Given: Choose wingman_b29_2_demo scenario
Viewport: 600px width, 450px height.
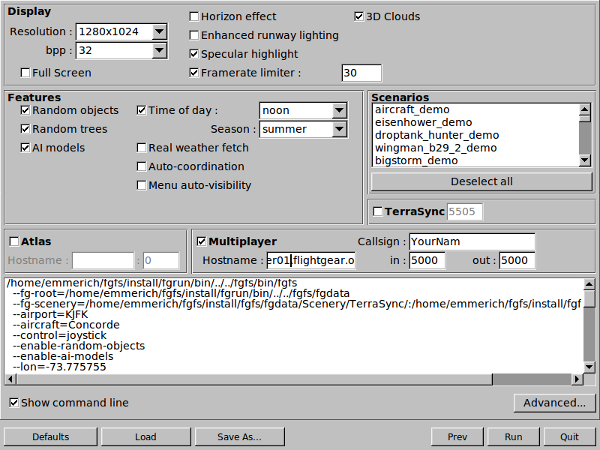Looking at the screenshot, I should pos(435,147).
